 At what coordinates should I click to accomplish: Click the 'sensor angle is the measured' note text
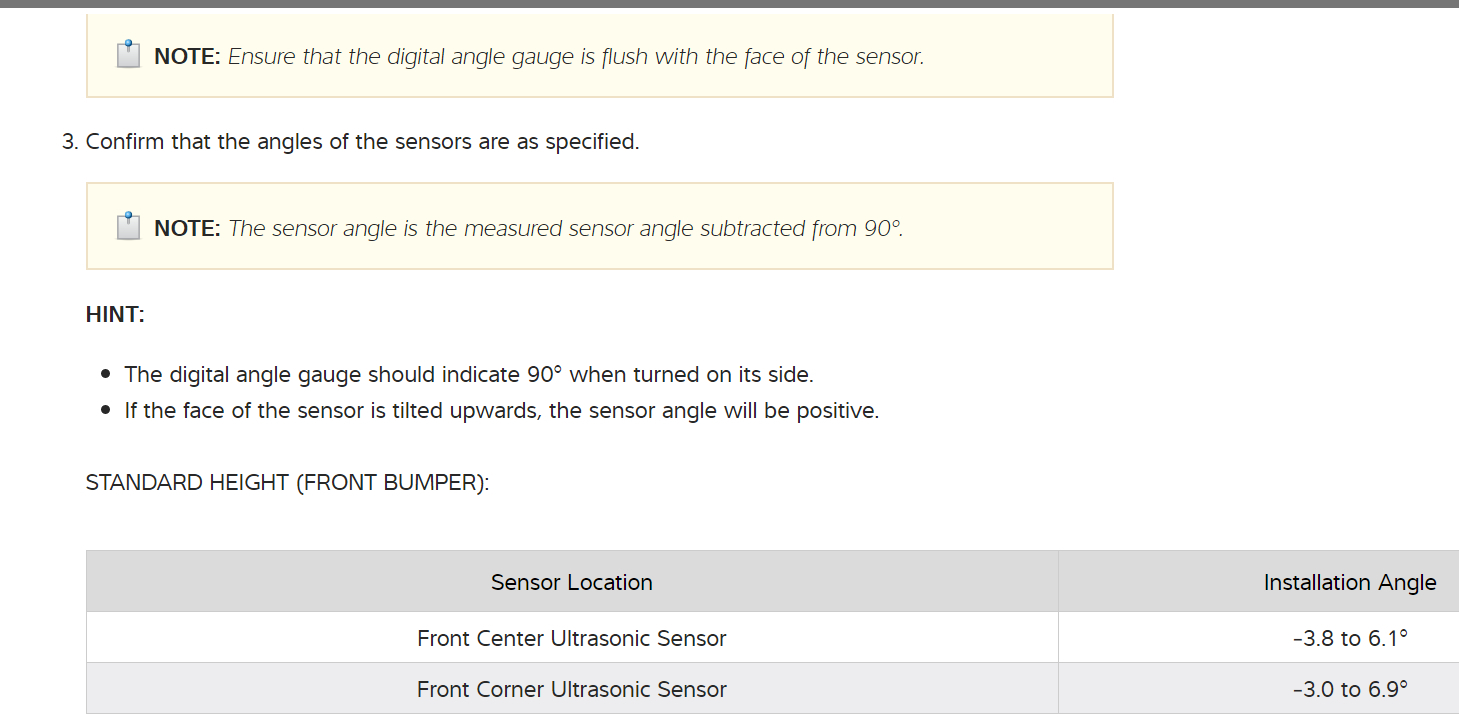pos(565,229)
